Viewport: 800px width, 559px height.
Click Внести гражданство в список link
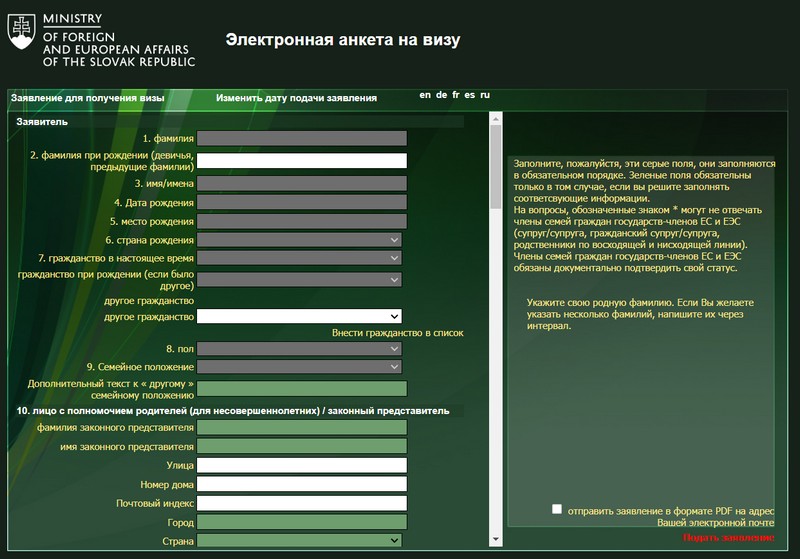[x=397, y=333]
